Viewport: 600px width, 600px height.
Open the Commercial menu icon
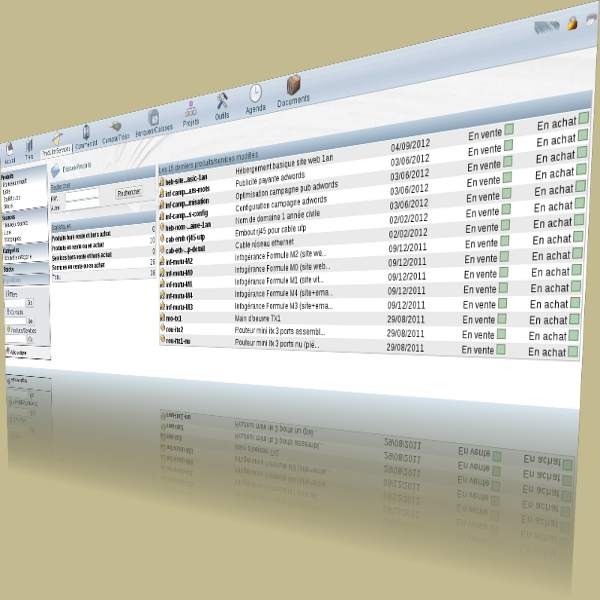point(86,133)
